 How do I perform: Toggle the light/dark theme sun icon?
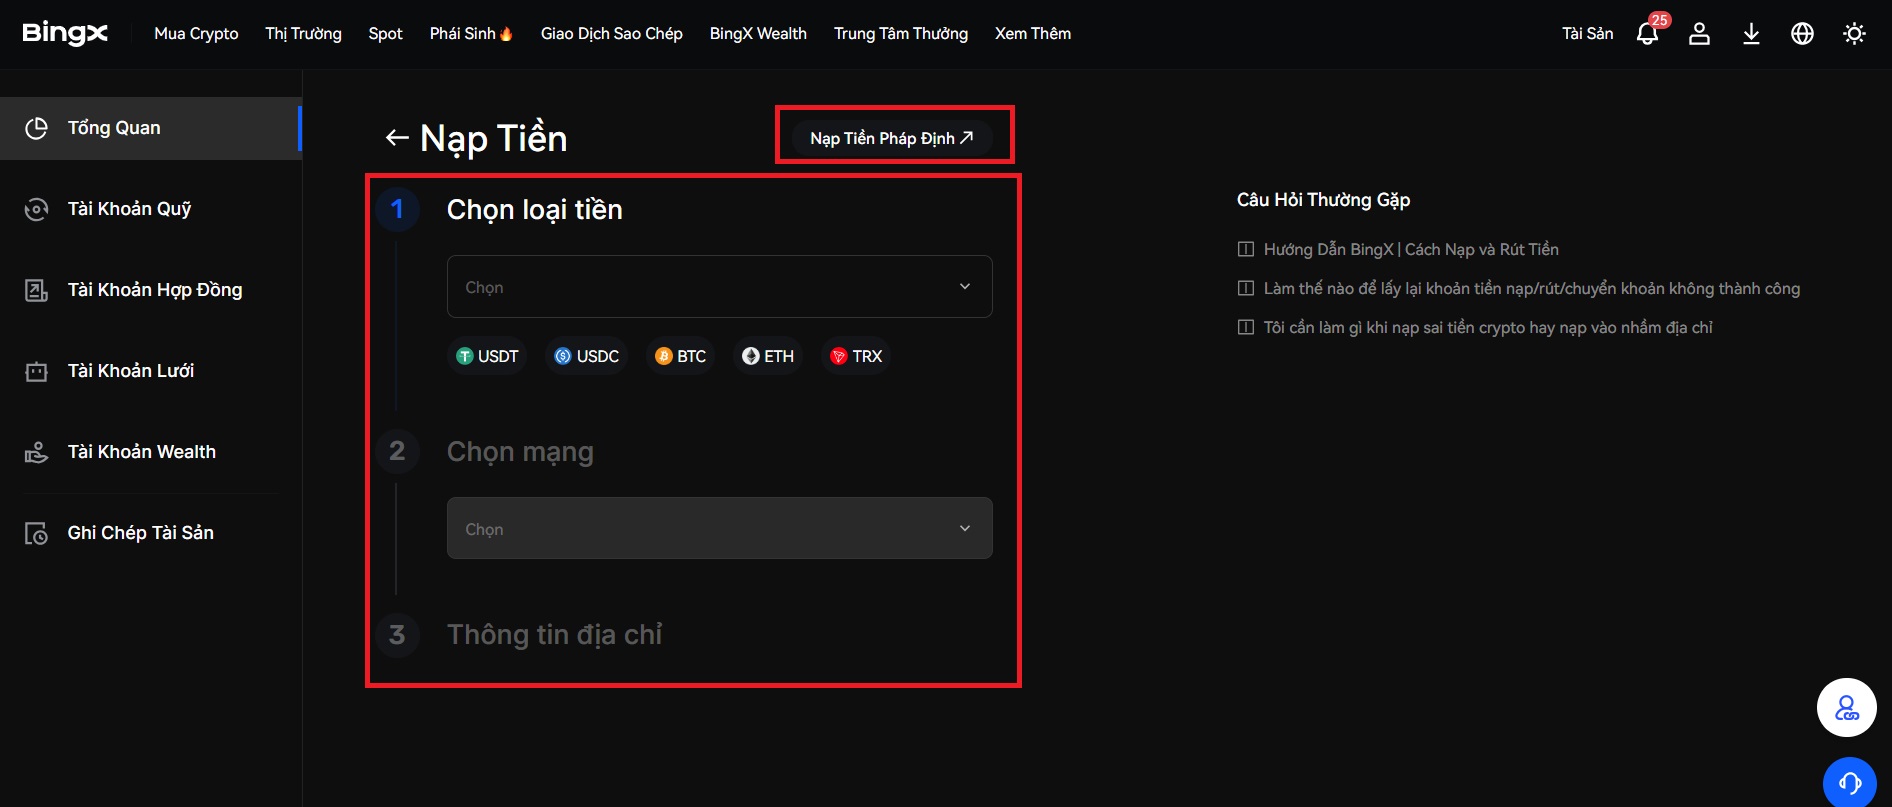(x=1854, y=34)
